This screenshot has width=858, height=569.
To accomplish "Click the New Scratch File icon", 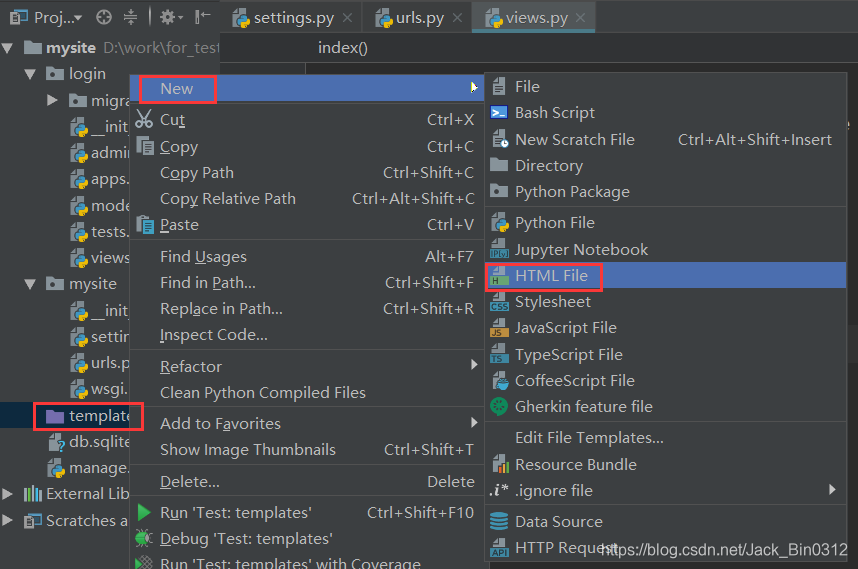I will point(500,139).
